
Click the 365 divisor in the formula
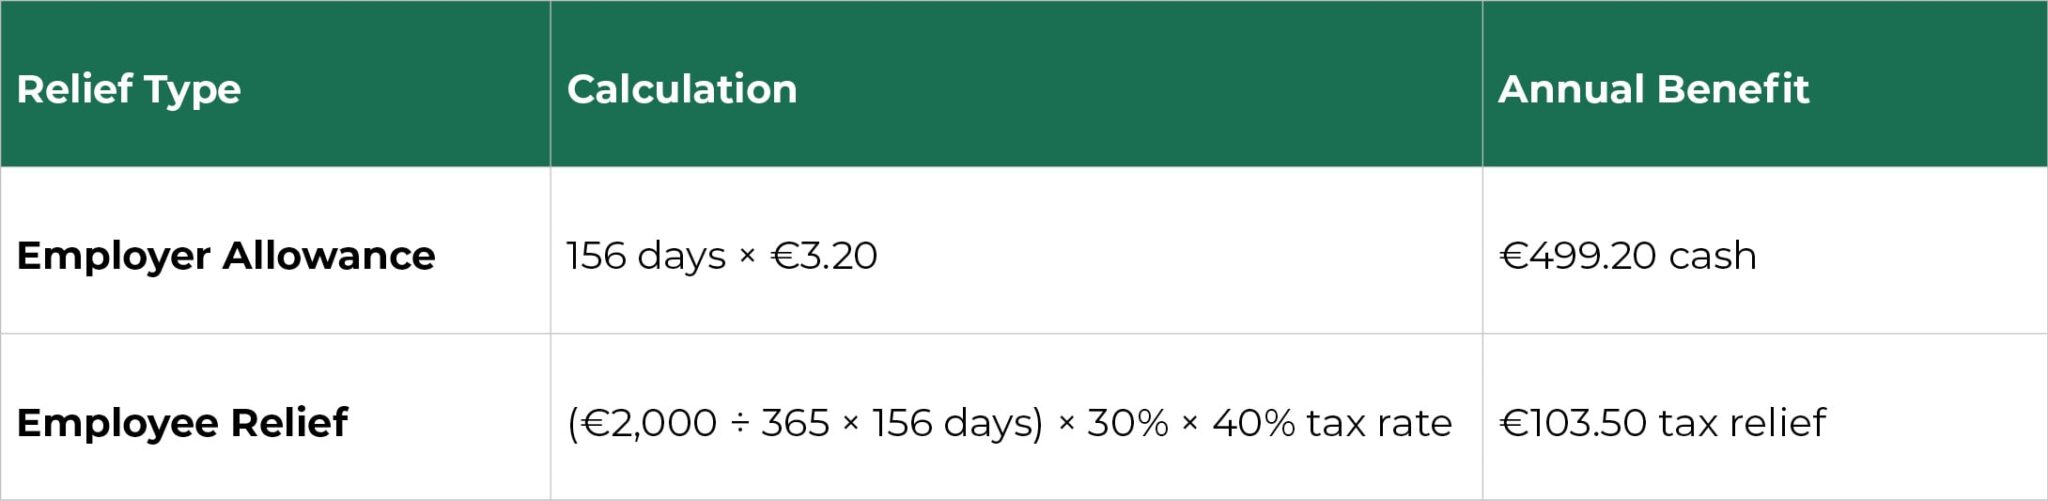coord(795,423)
